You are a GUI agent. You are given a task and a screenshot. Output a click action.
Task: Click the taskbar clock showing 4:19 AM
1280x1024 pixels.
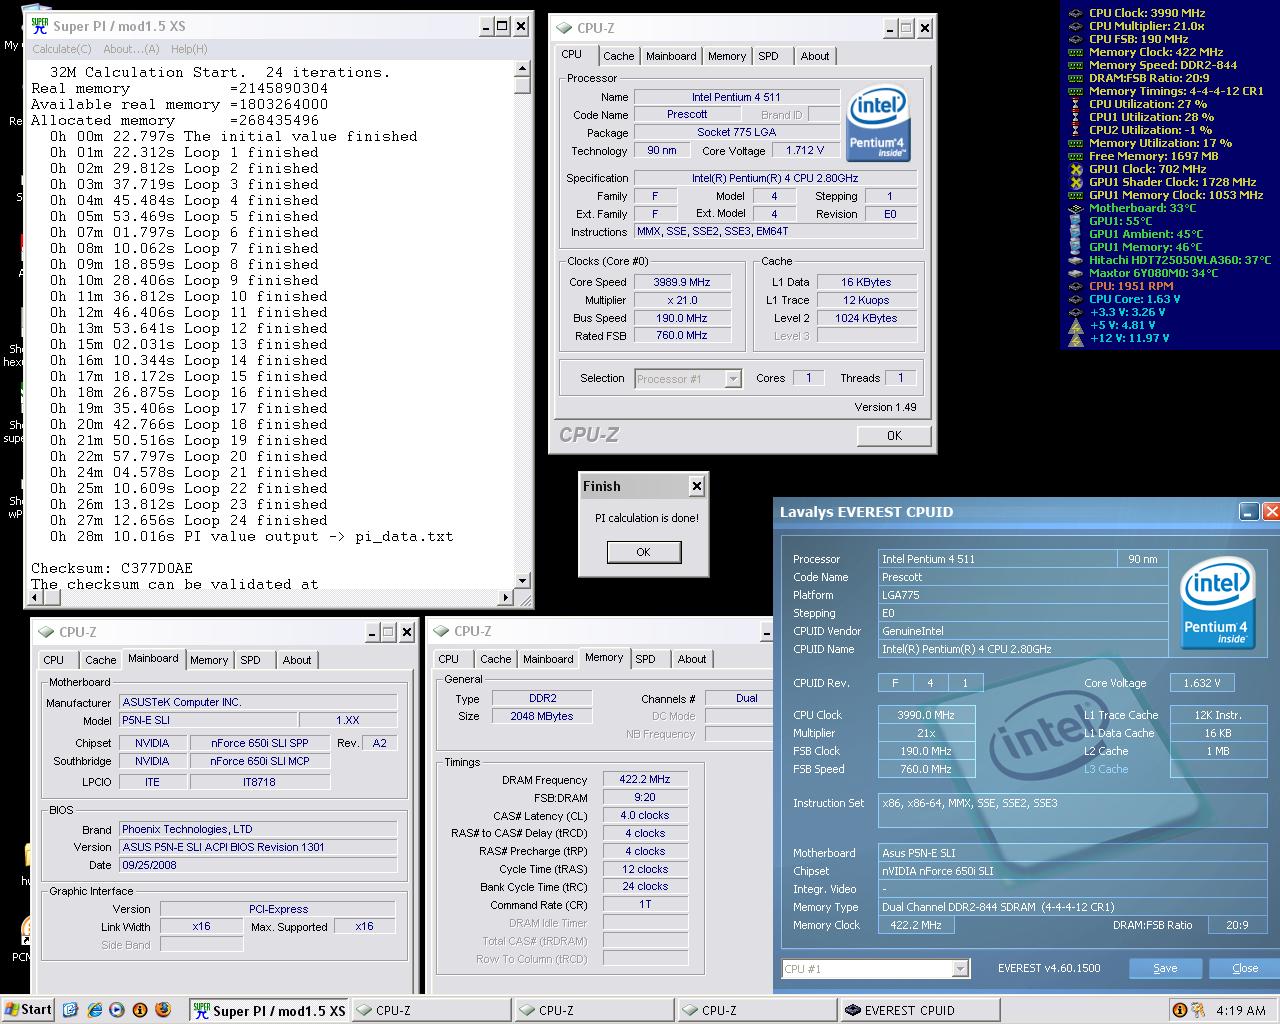[x=1241, y=1010]
